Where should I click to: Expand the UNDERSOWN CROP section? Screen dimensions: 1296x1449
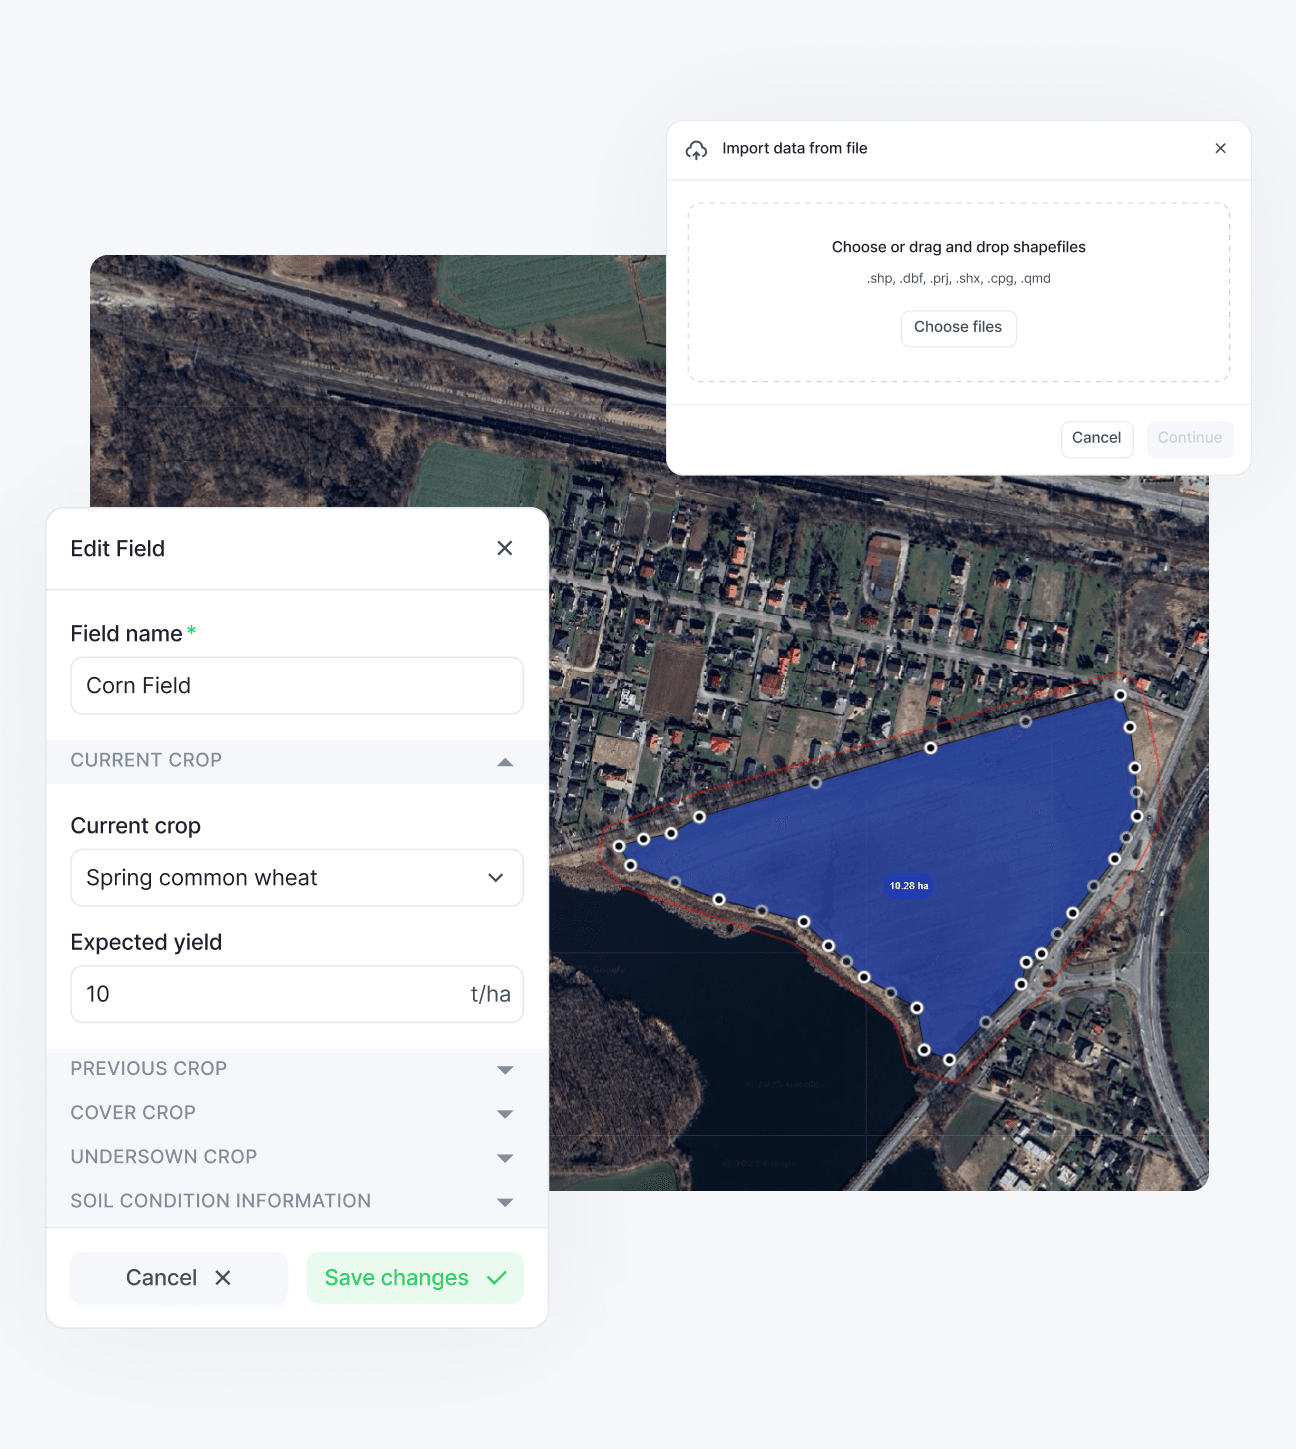(505, 1157)
